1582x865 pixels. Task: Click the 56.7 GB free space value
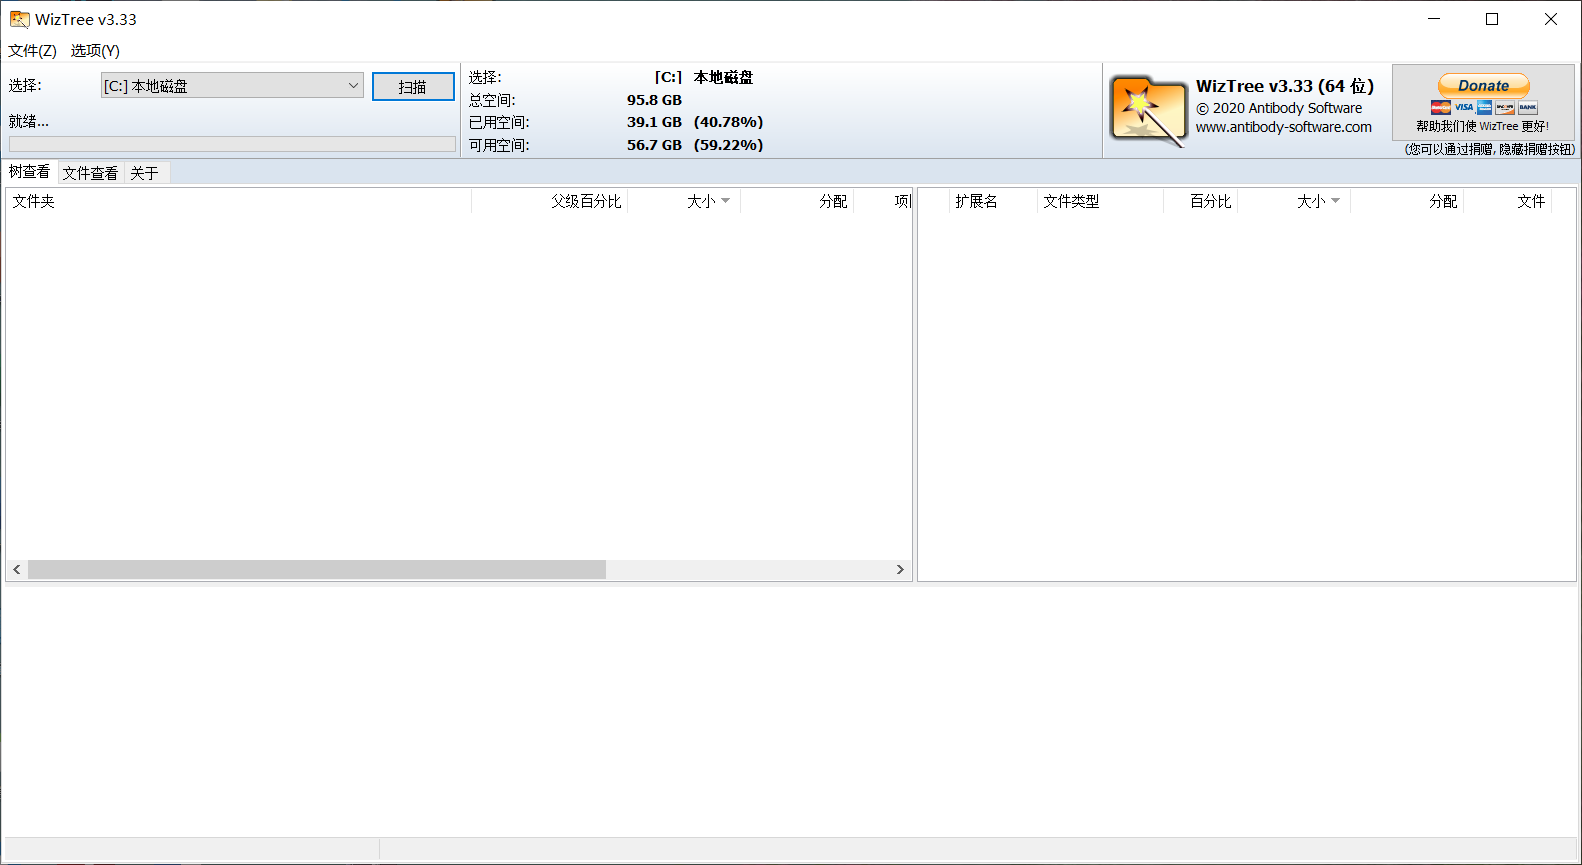coord(654,145)
